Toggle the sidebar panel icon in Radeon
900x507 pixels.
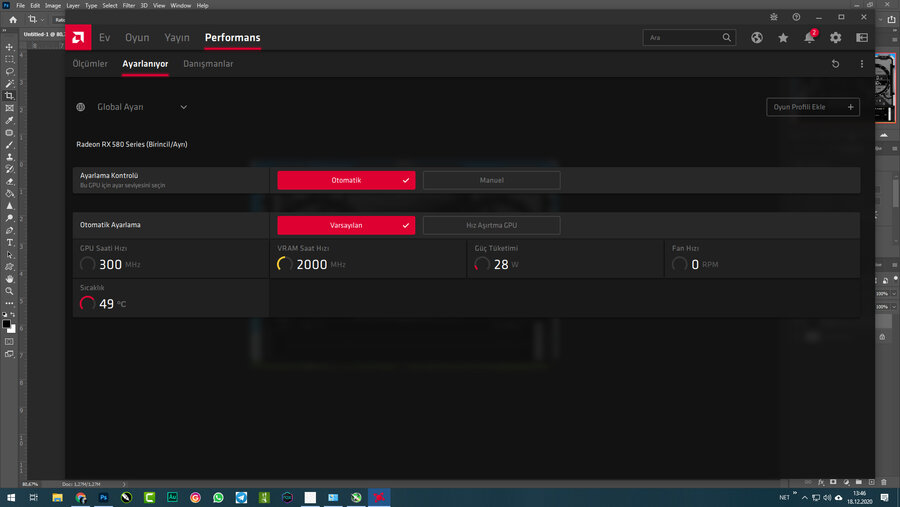(x=862, y=37)
